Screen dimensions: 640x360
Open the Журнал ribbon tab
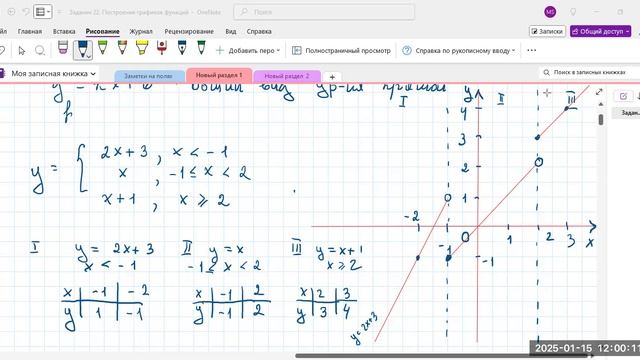141,31
